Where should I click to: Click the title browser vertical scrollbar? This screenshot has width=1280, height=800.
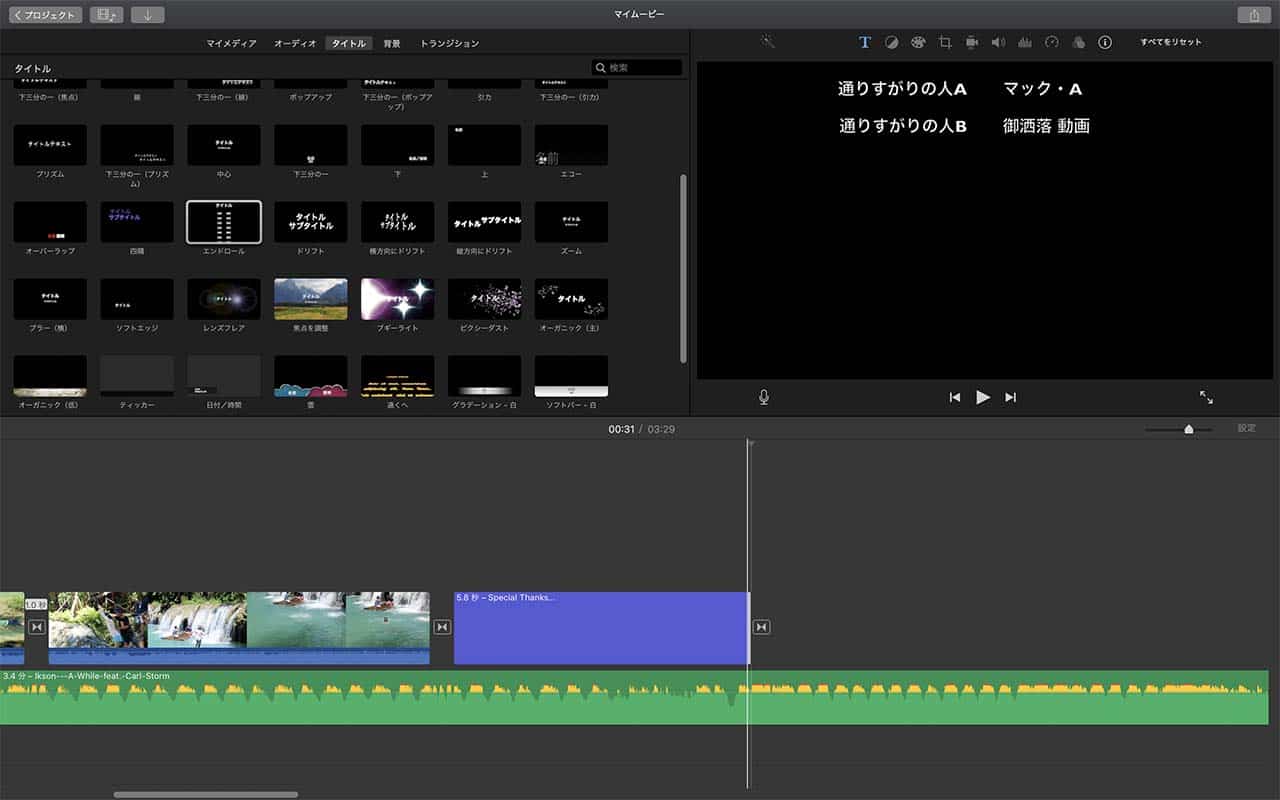coord(684,268)
